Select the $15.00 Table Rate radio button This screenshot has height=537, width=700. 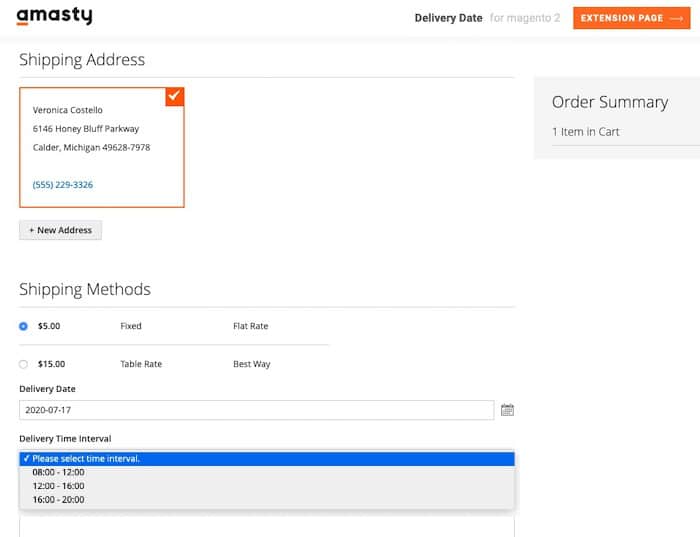tap(24, 364)
